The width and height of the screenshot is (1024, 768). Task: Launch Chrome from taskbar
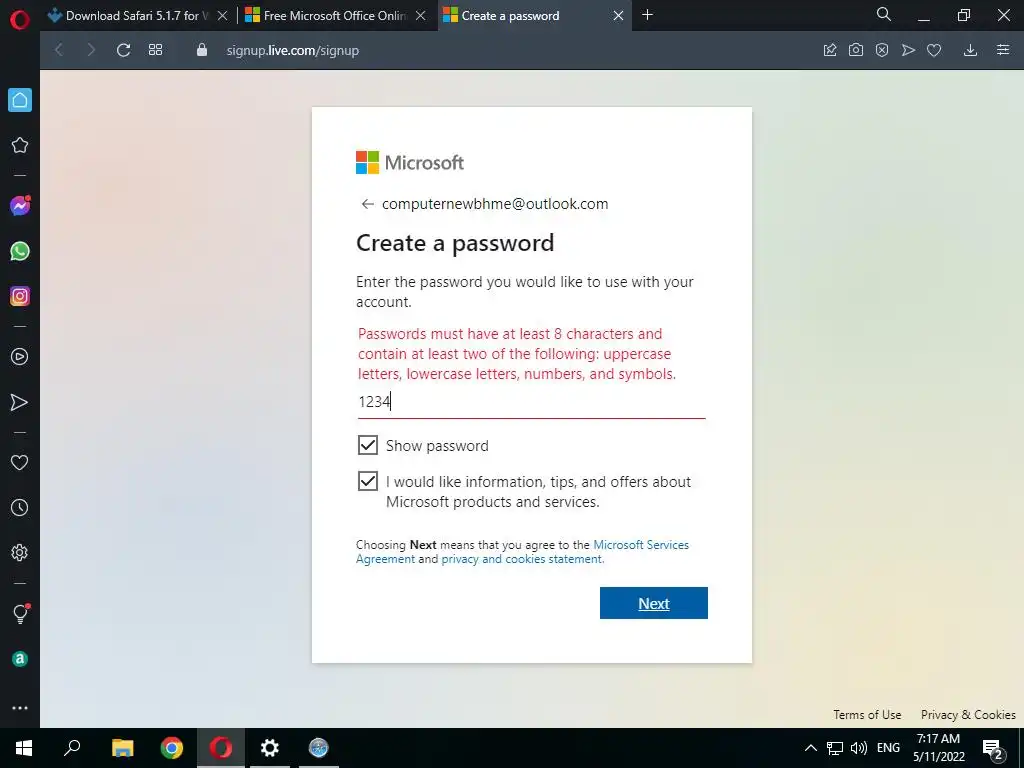[172, 748]
